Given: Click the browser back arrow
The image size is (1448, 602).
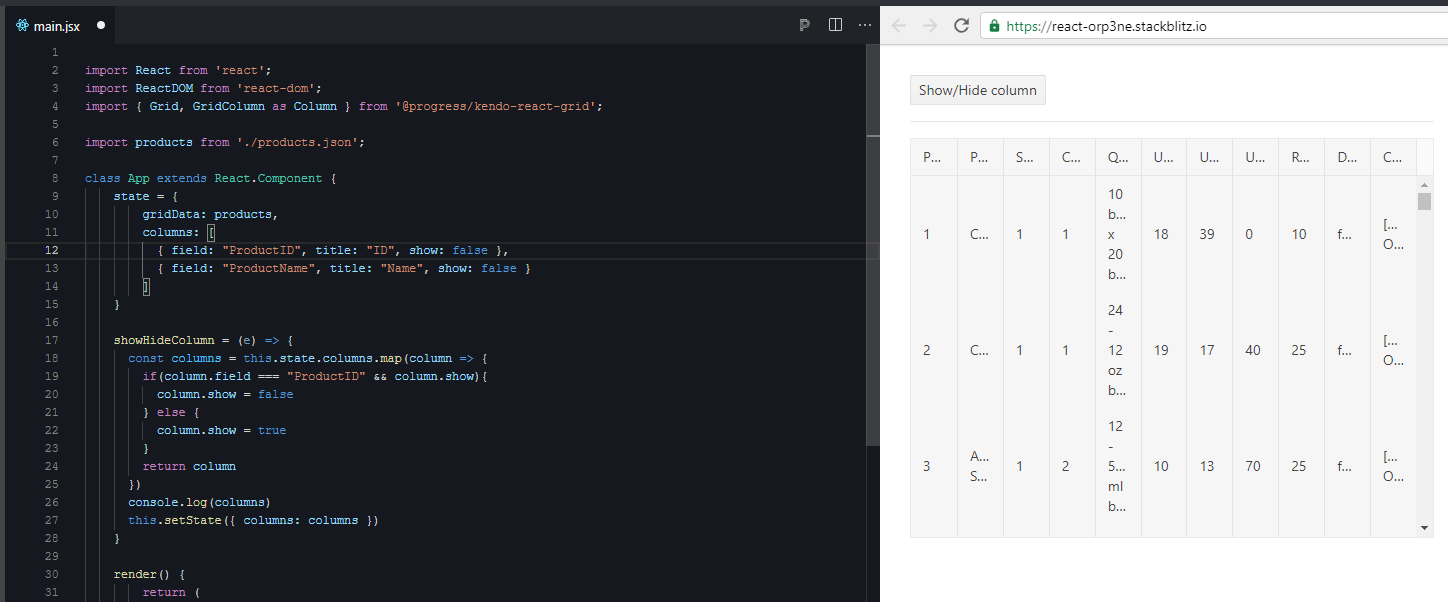Looking at the screenshot, I should pos(898,26).
